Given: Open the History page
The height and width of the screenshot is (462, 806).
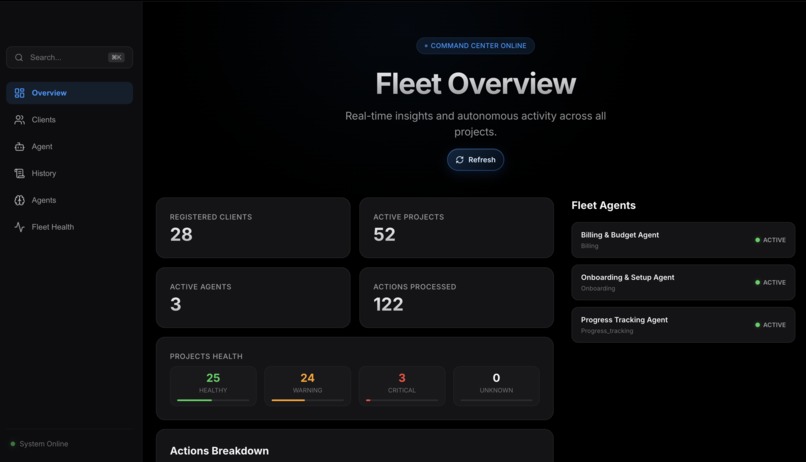Looking at the screenshot, I should (69, 173).
